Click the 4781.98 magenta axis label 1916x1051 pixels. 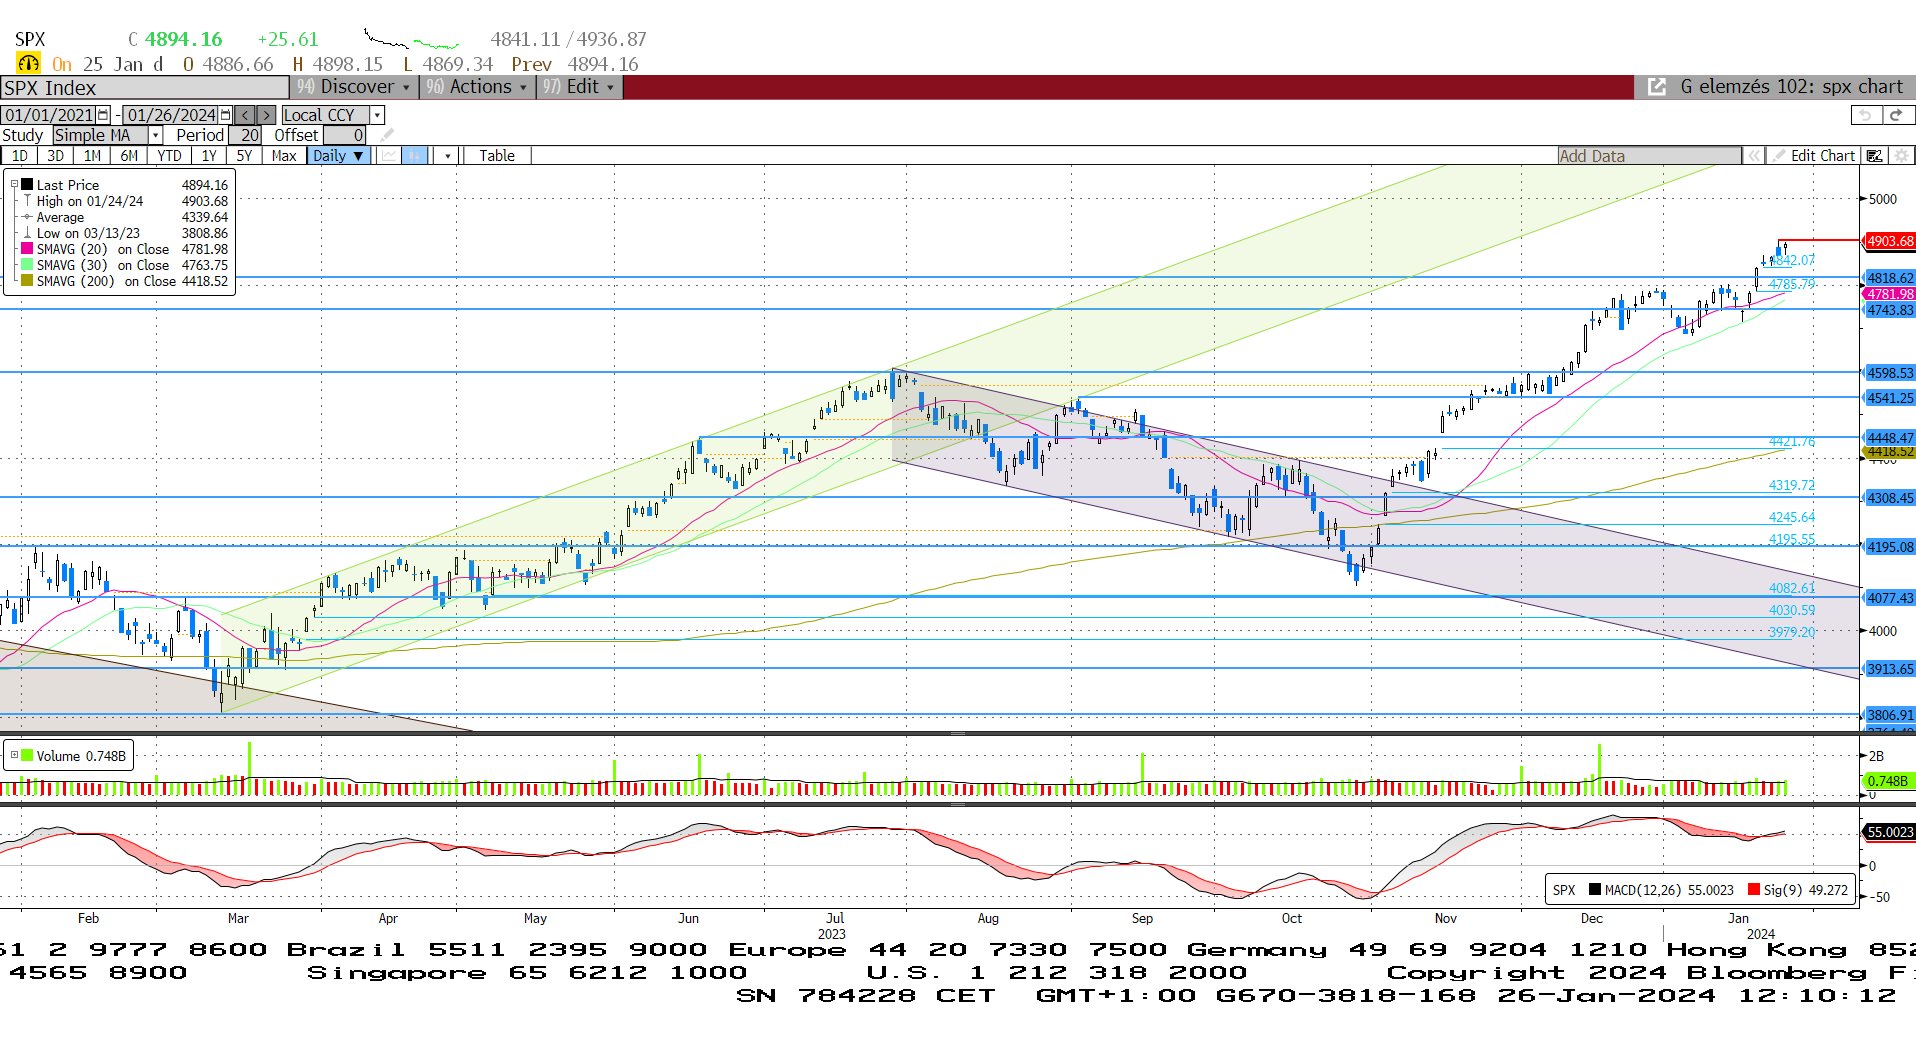pos(1890,294)
